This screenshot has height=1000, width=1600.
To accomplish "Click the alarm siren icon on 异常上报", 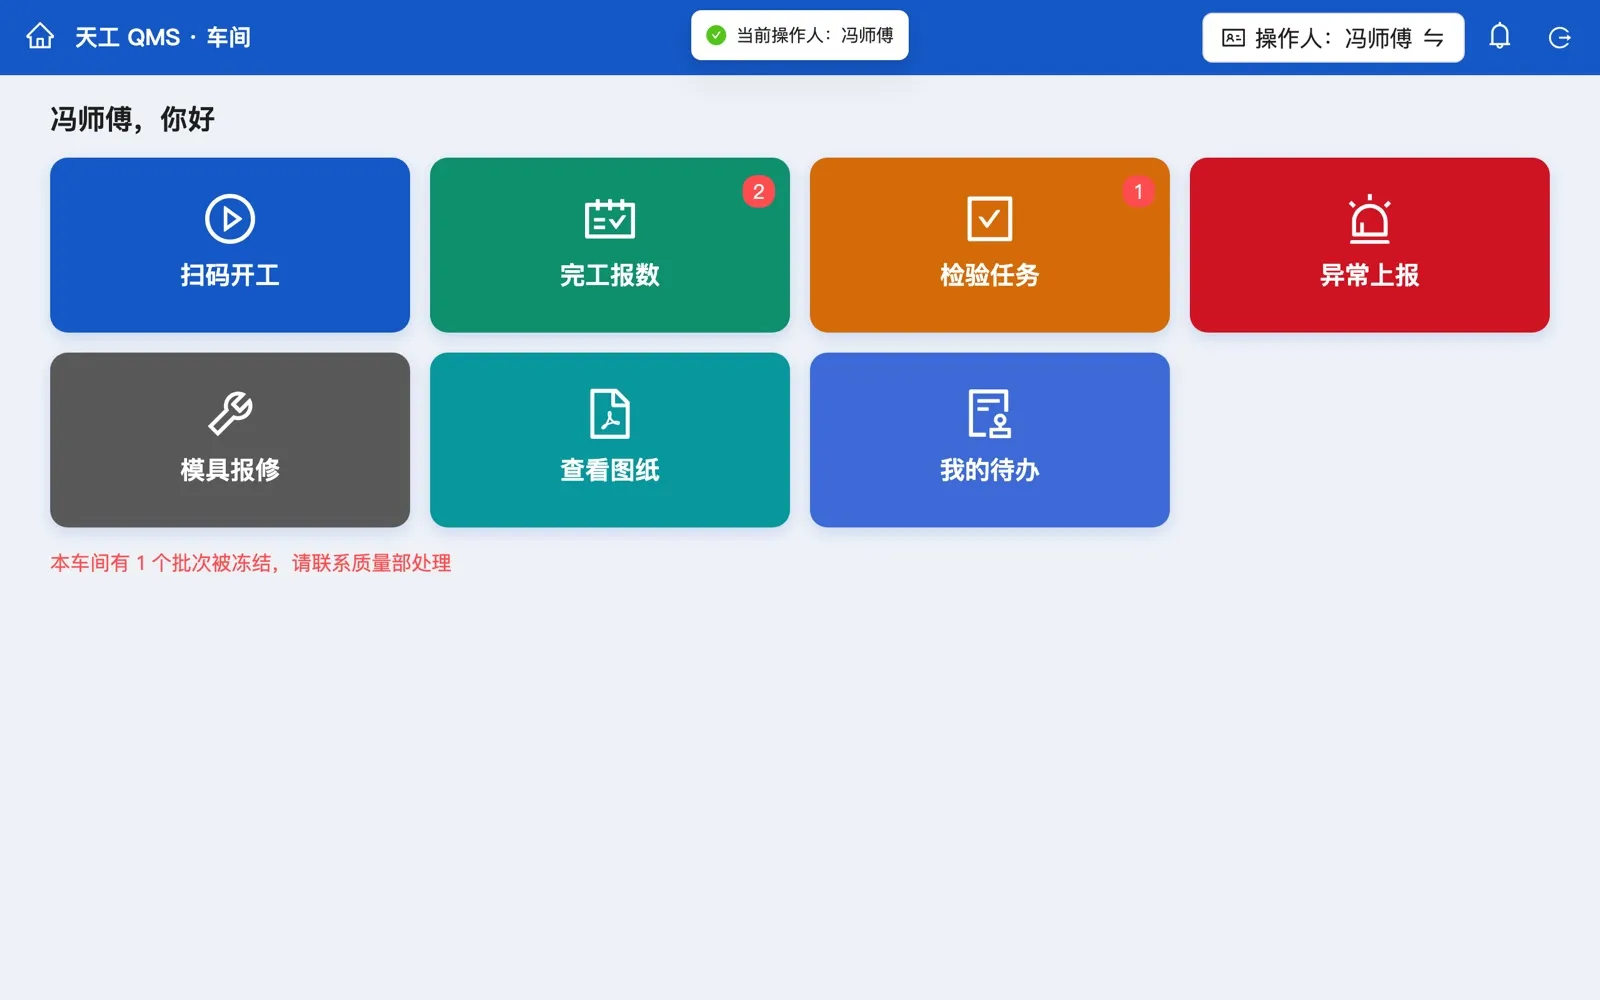I will [x=1370, y=219].
